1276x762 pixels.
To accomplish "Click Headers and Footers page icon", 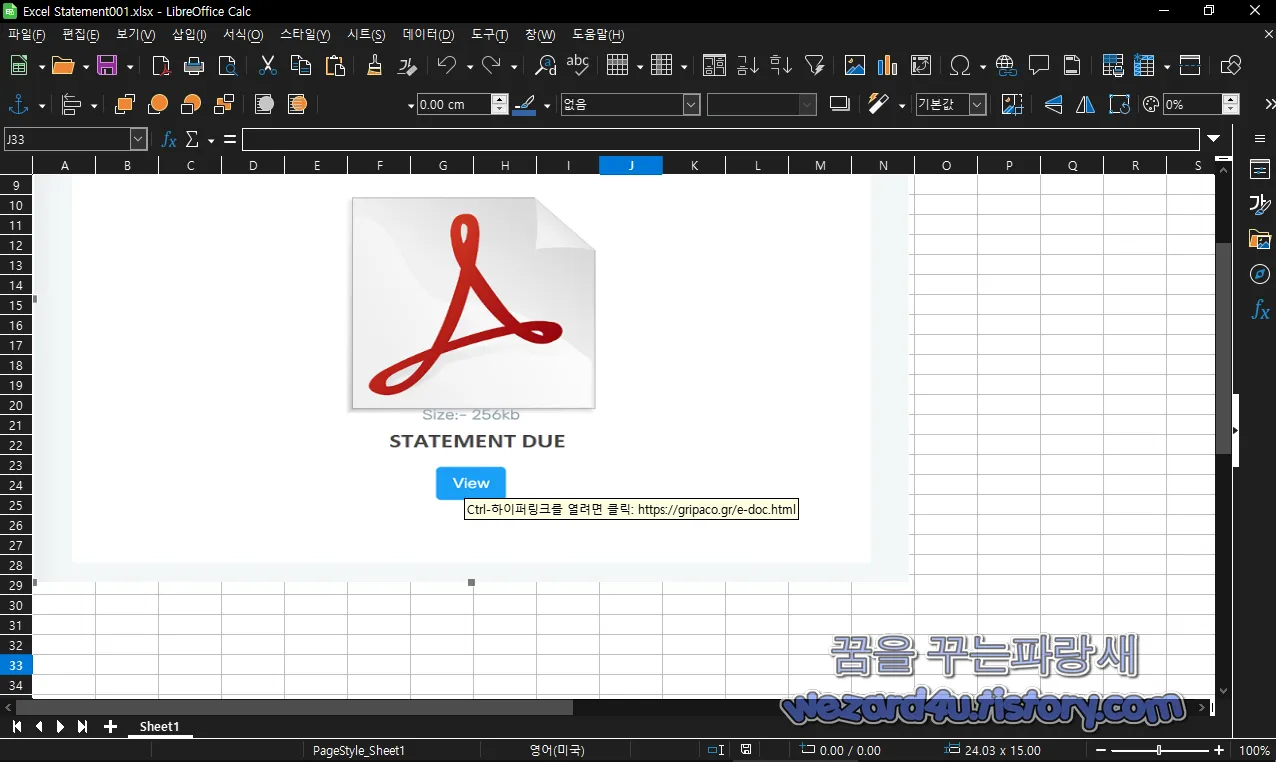I will click(x=1072, y=66).
